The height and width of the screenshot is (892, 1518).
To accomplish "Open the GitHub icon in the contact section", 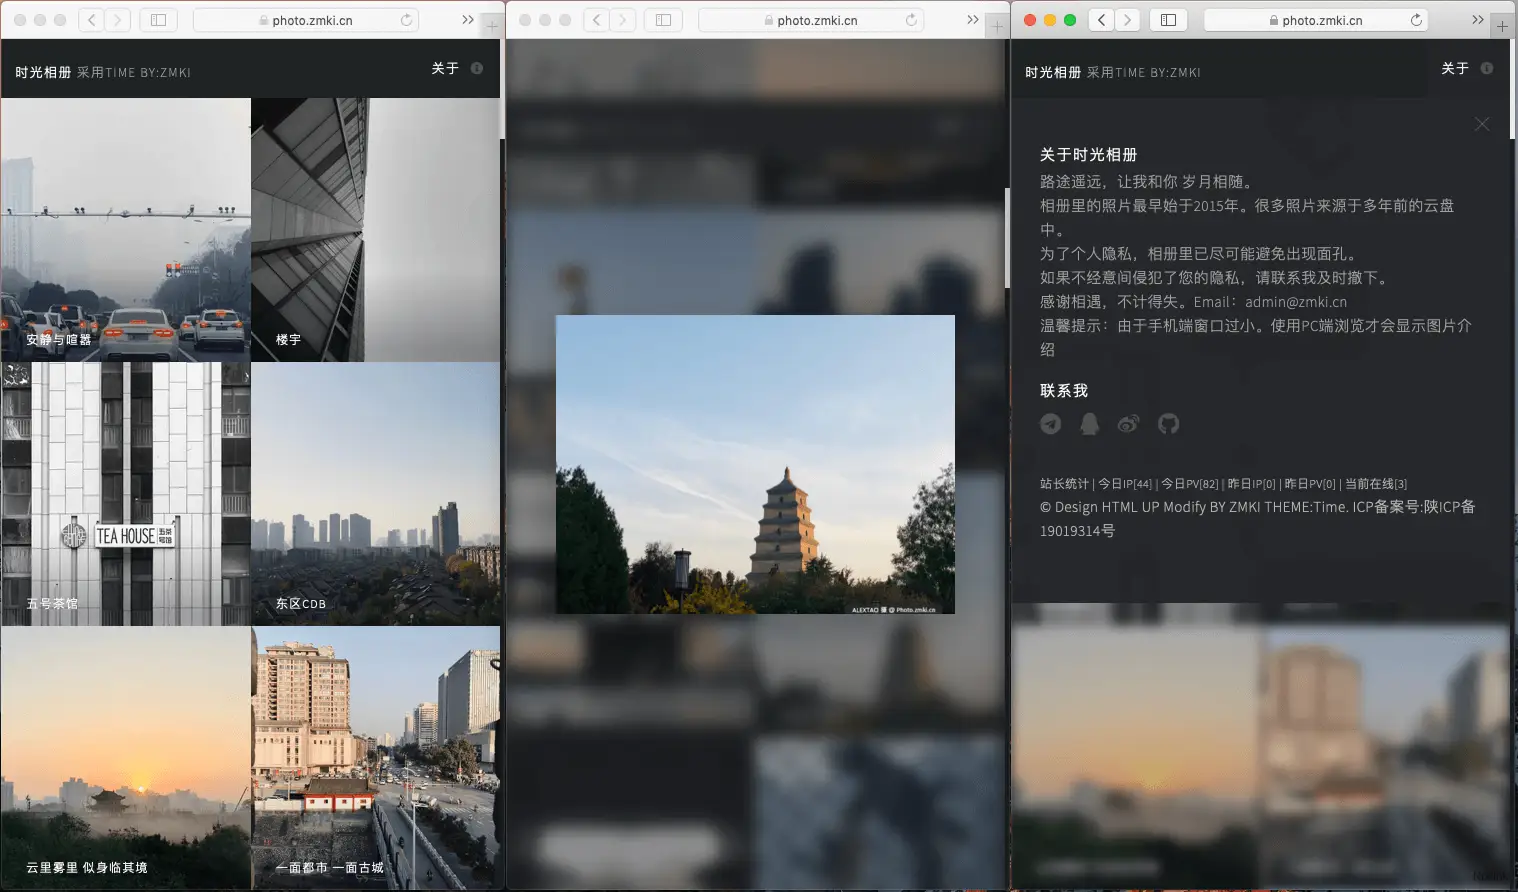I will [x=1168, y=424].
